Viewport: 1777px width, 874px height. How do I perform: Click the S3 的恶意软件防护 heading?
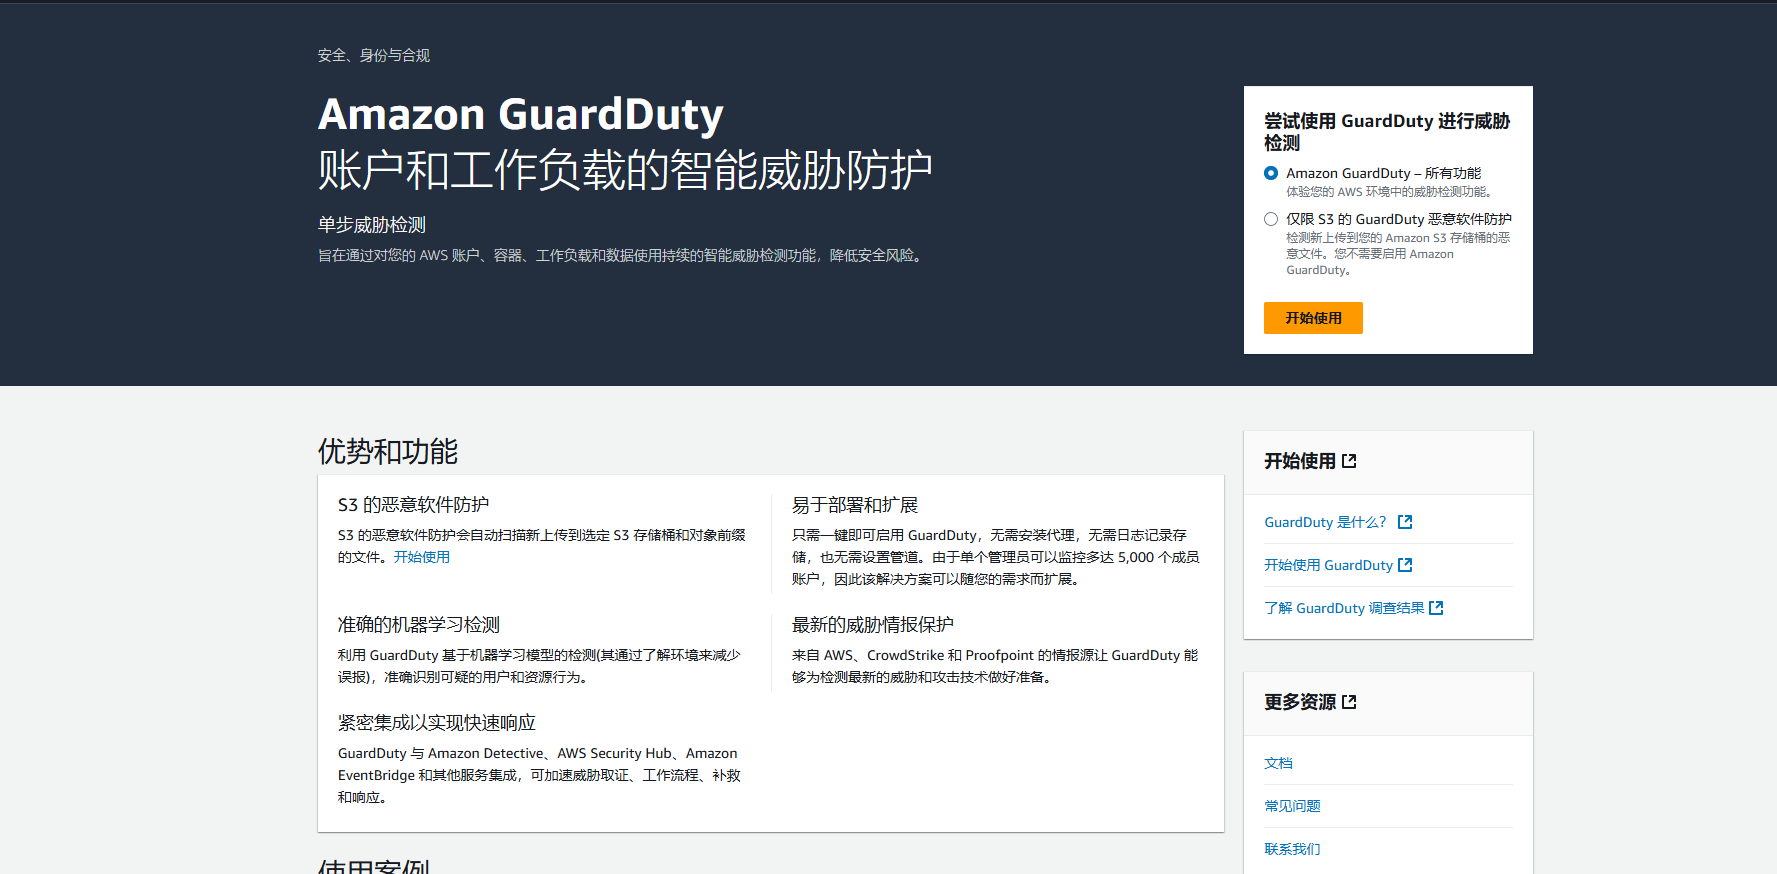[x=413, y=505]
